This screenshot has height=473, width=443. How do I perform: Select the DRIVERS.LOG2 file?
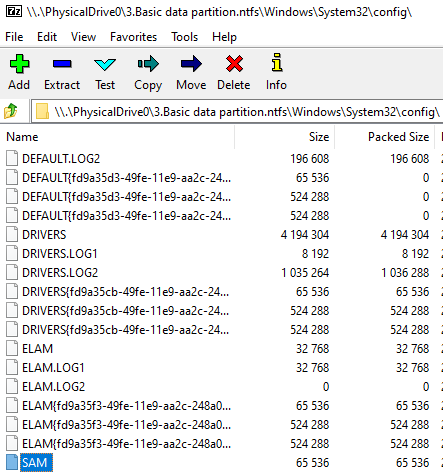tap(60, 273)
